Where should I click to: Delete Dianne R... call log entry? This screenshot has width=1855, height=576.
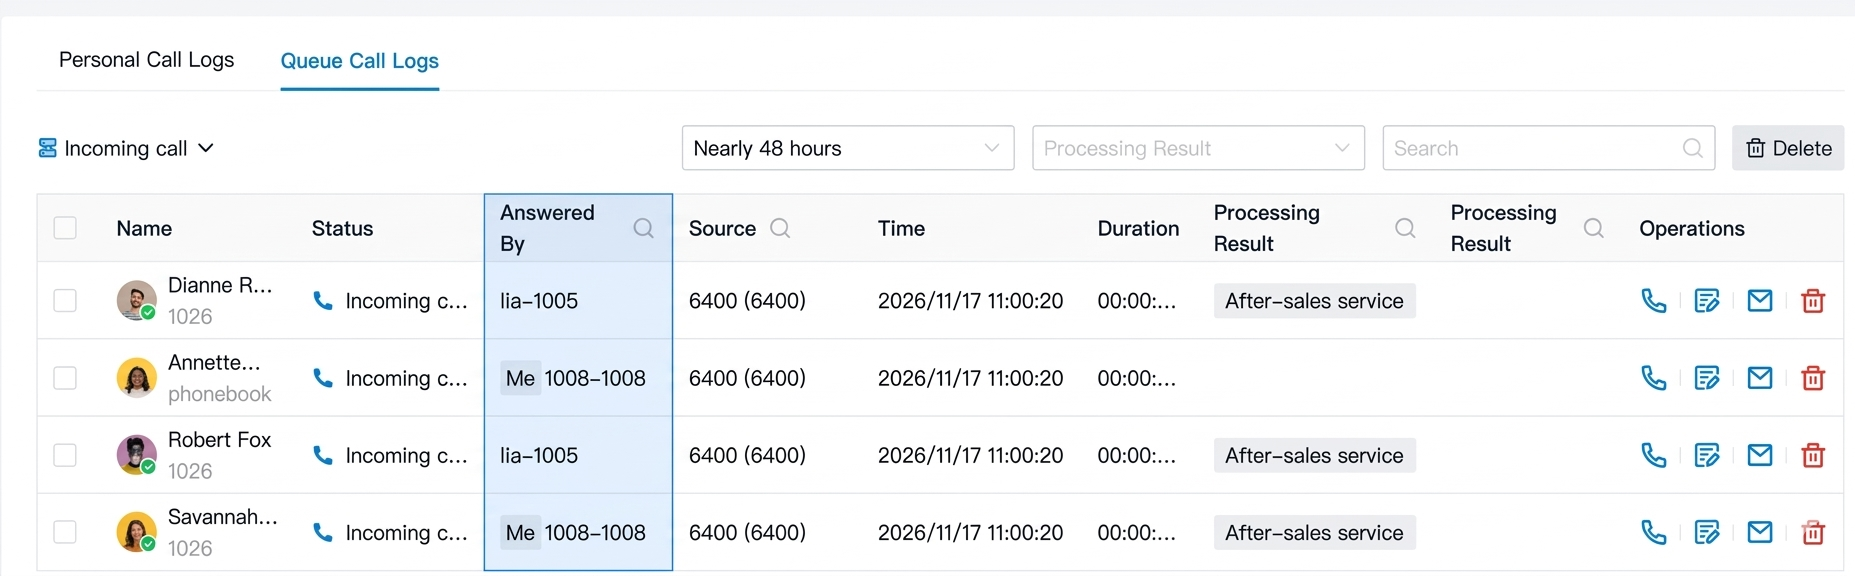1813,301
